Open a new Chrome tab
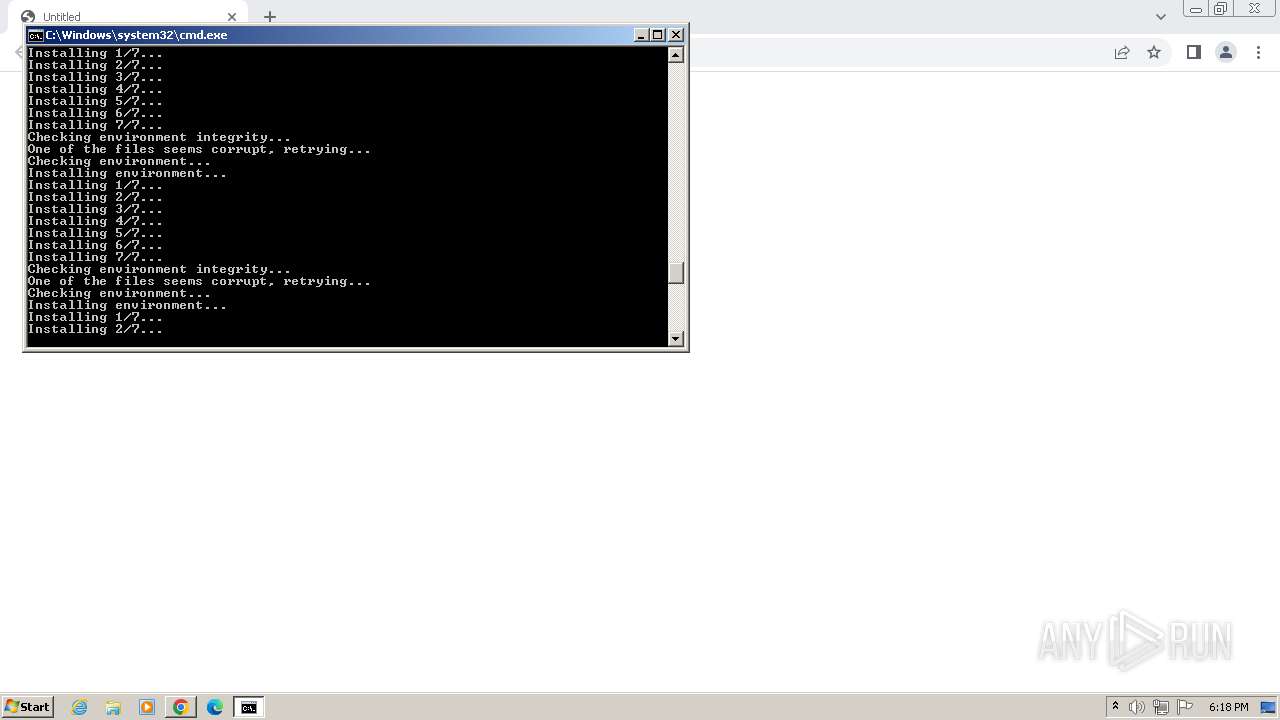 [x=270, y=17]
